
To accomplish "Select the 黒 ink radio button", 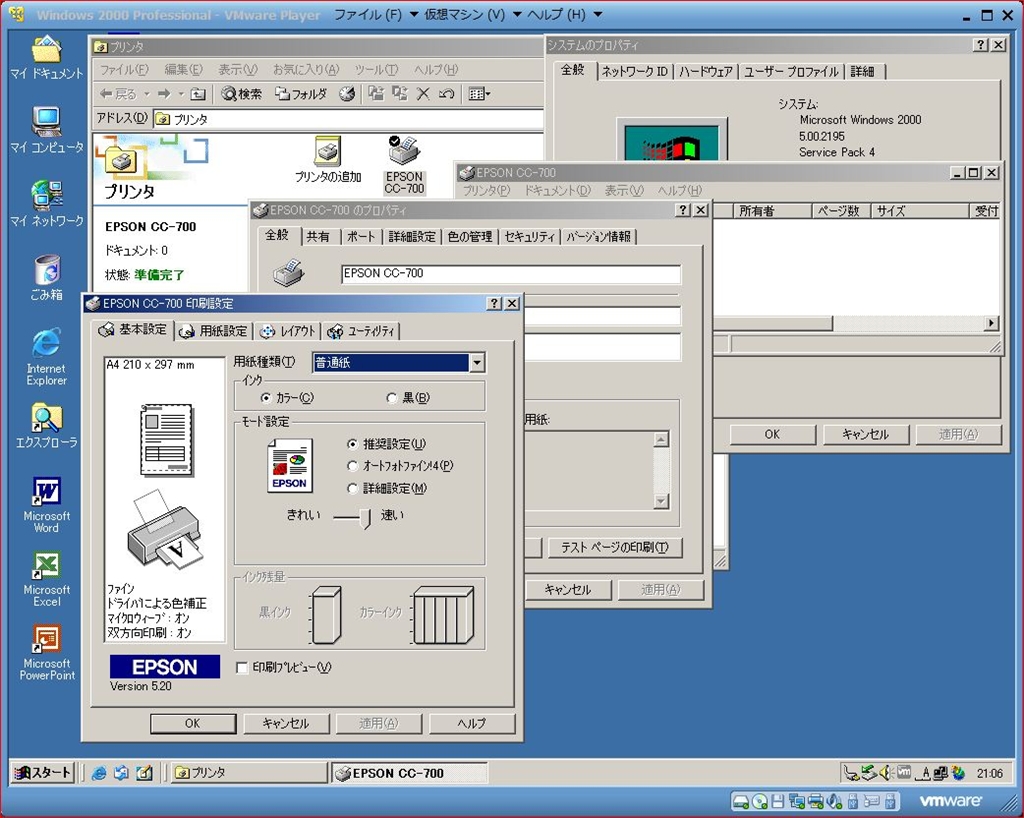I will [x=392, y=398].
